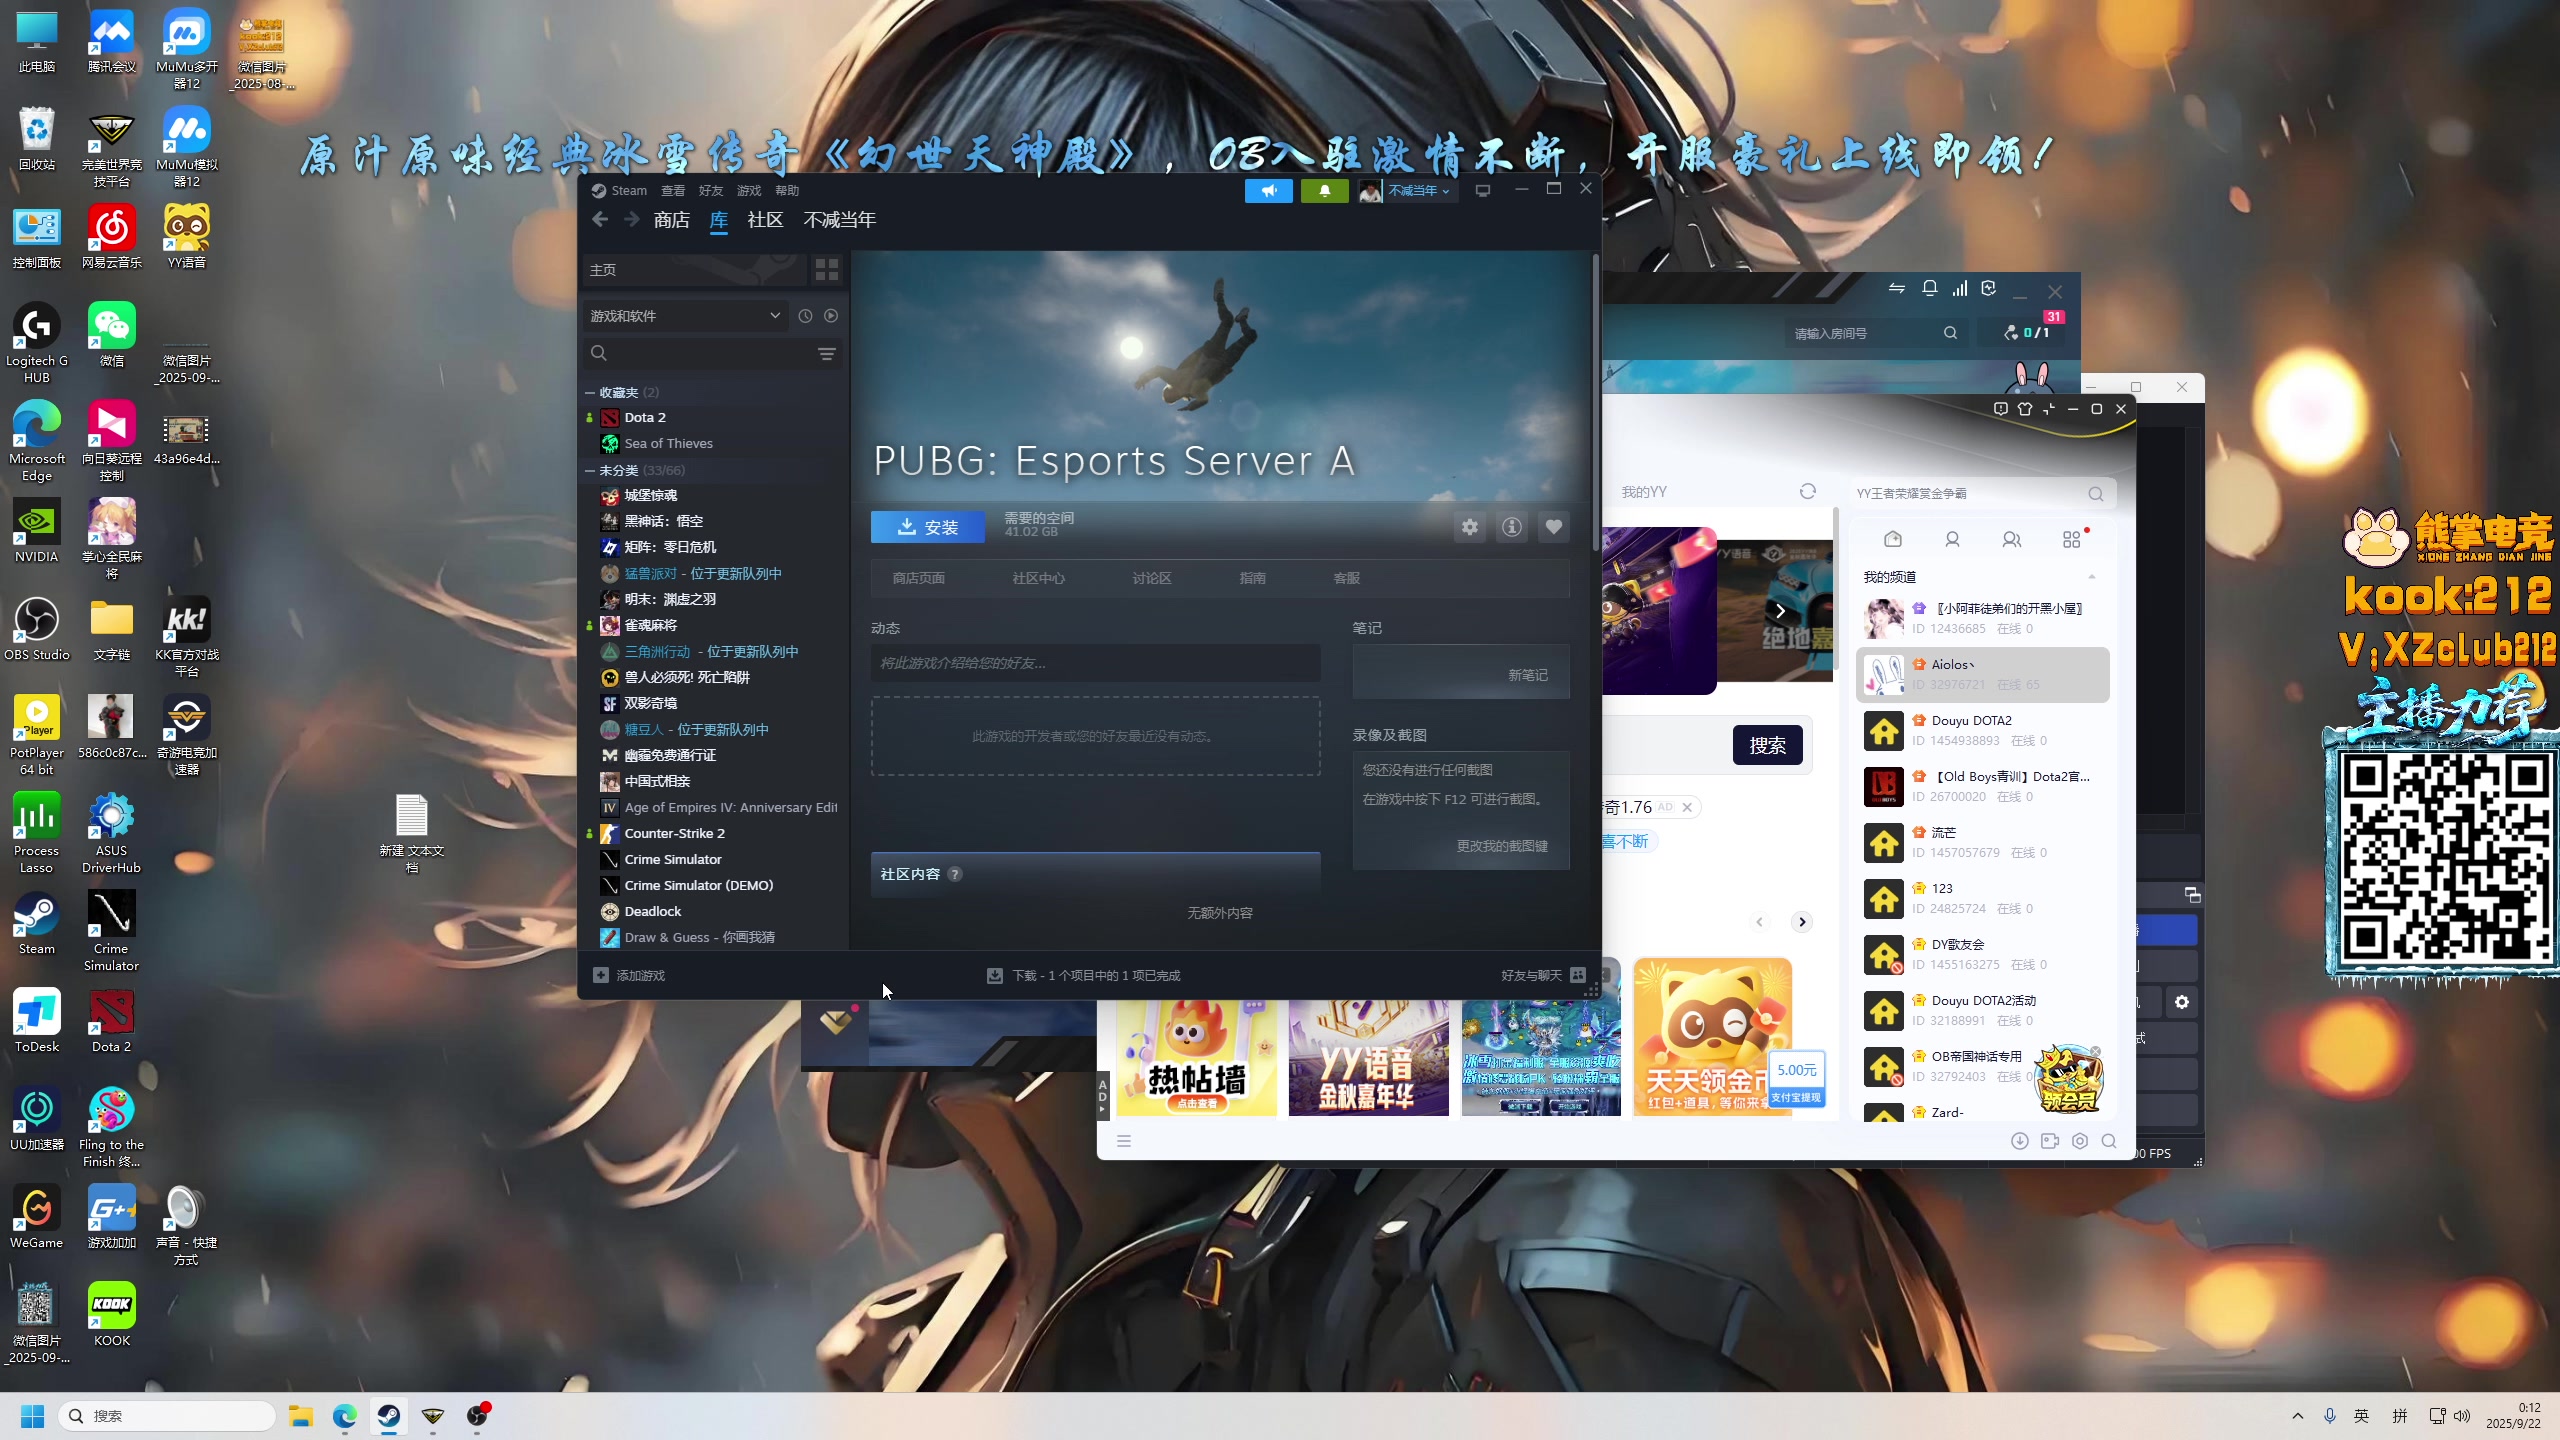Open Microsoft Edge from taskbar
This screenshot has height=1440, width=2560.
(x=345, y=1416)
